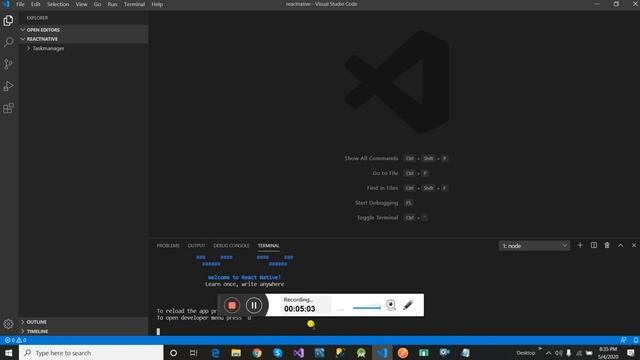Switch to the PROBLEMS tab
This screenshot has height=360, width=640.
point(168,246)
